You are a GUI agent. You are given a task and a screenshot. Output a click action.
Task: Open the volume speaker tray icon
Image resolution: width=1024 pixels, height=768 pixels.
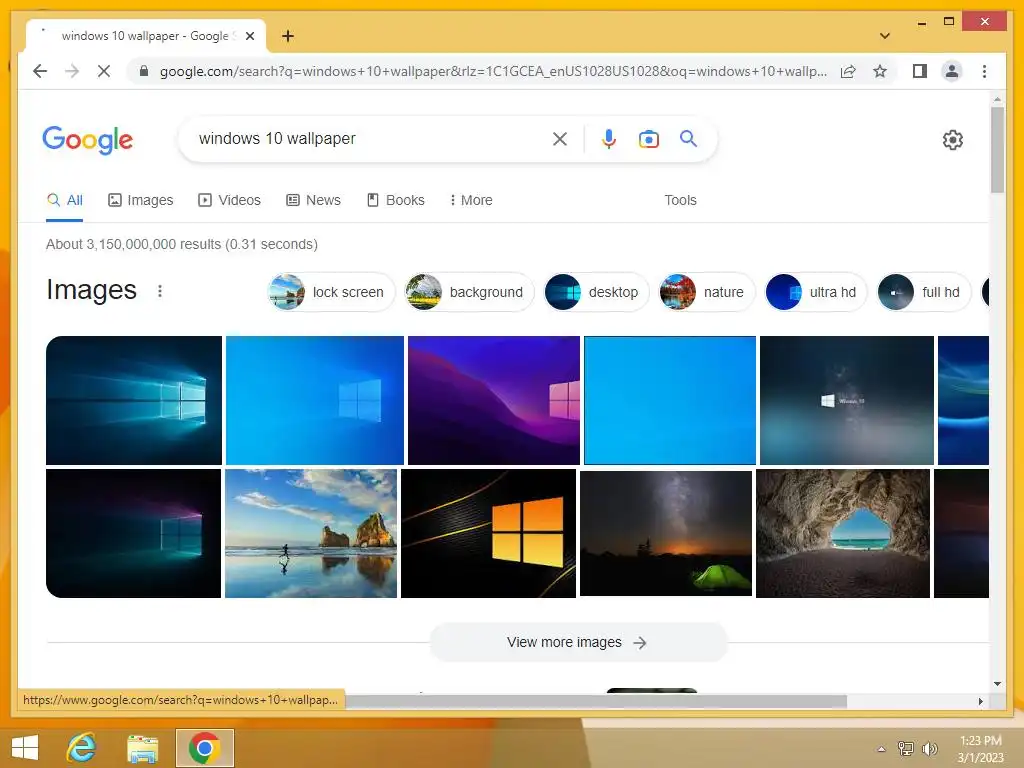929,749
